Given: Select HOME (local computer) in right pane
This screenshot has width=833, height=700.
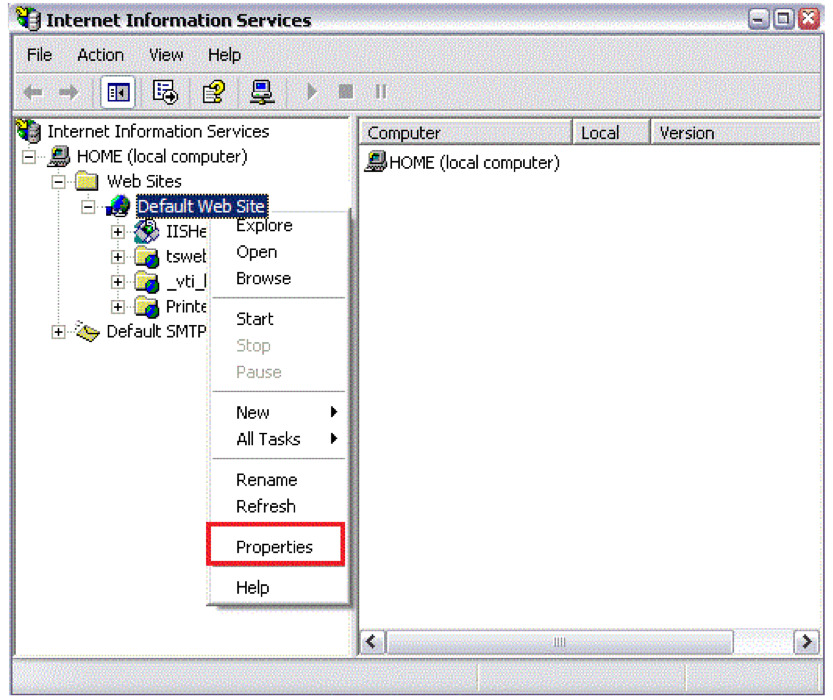Looking at the screenshot, I should pyautogui.click(x=473, y=162).
